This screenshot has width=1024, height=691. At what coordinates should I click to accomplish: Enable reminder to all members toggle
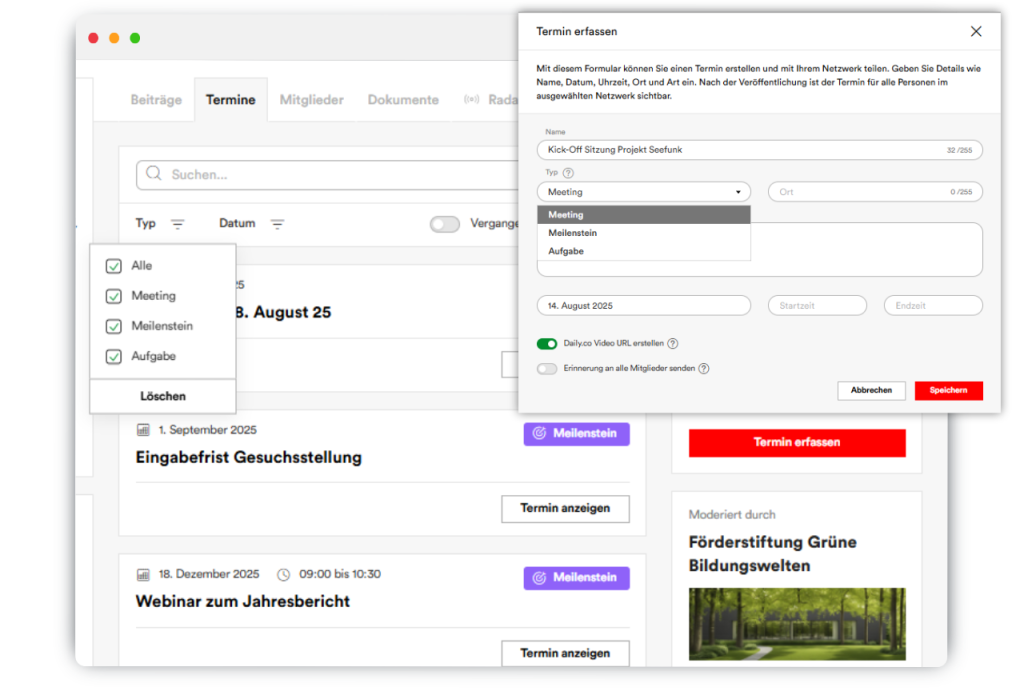pyautogui.click(x=547, y=369)
